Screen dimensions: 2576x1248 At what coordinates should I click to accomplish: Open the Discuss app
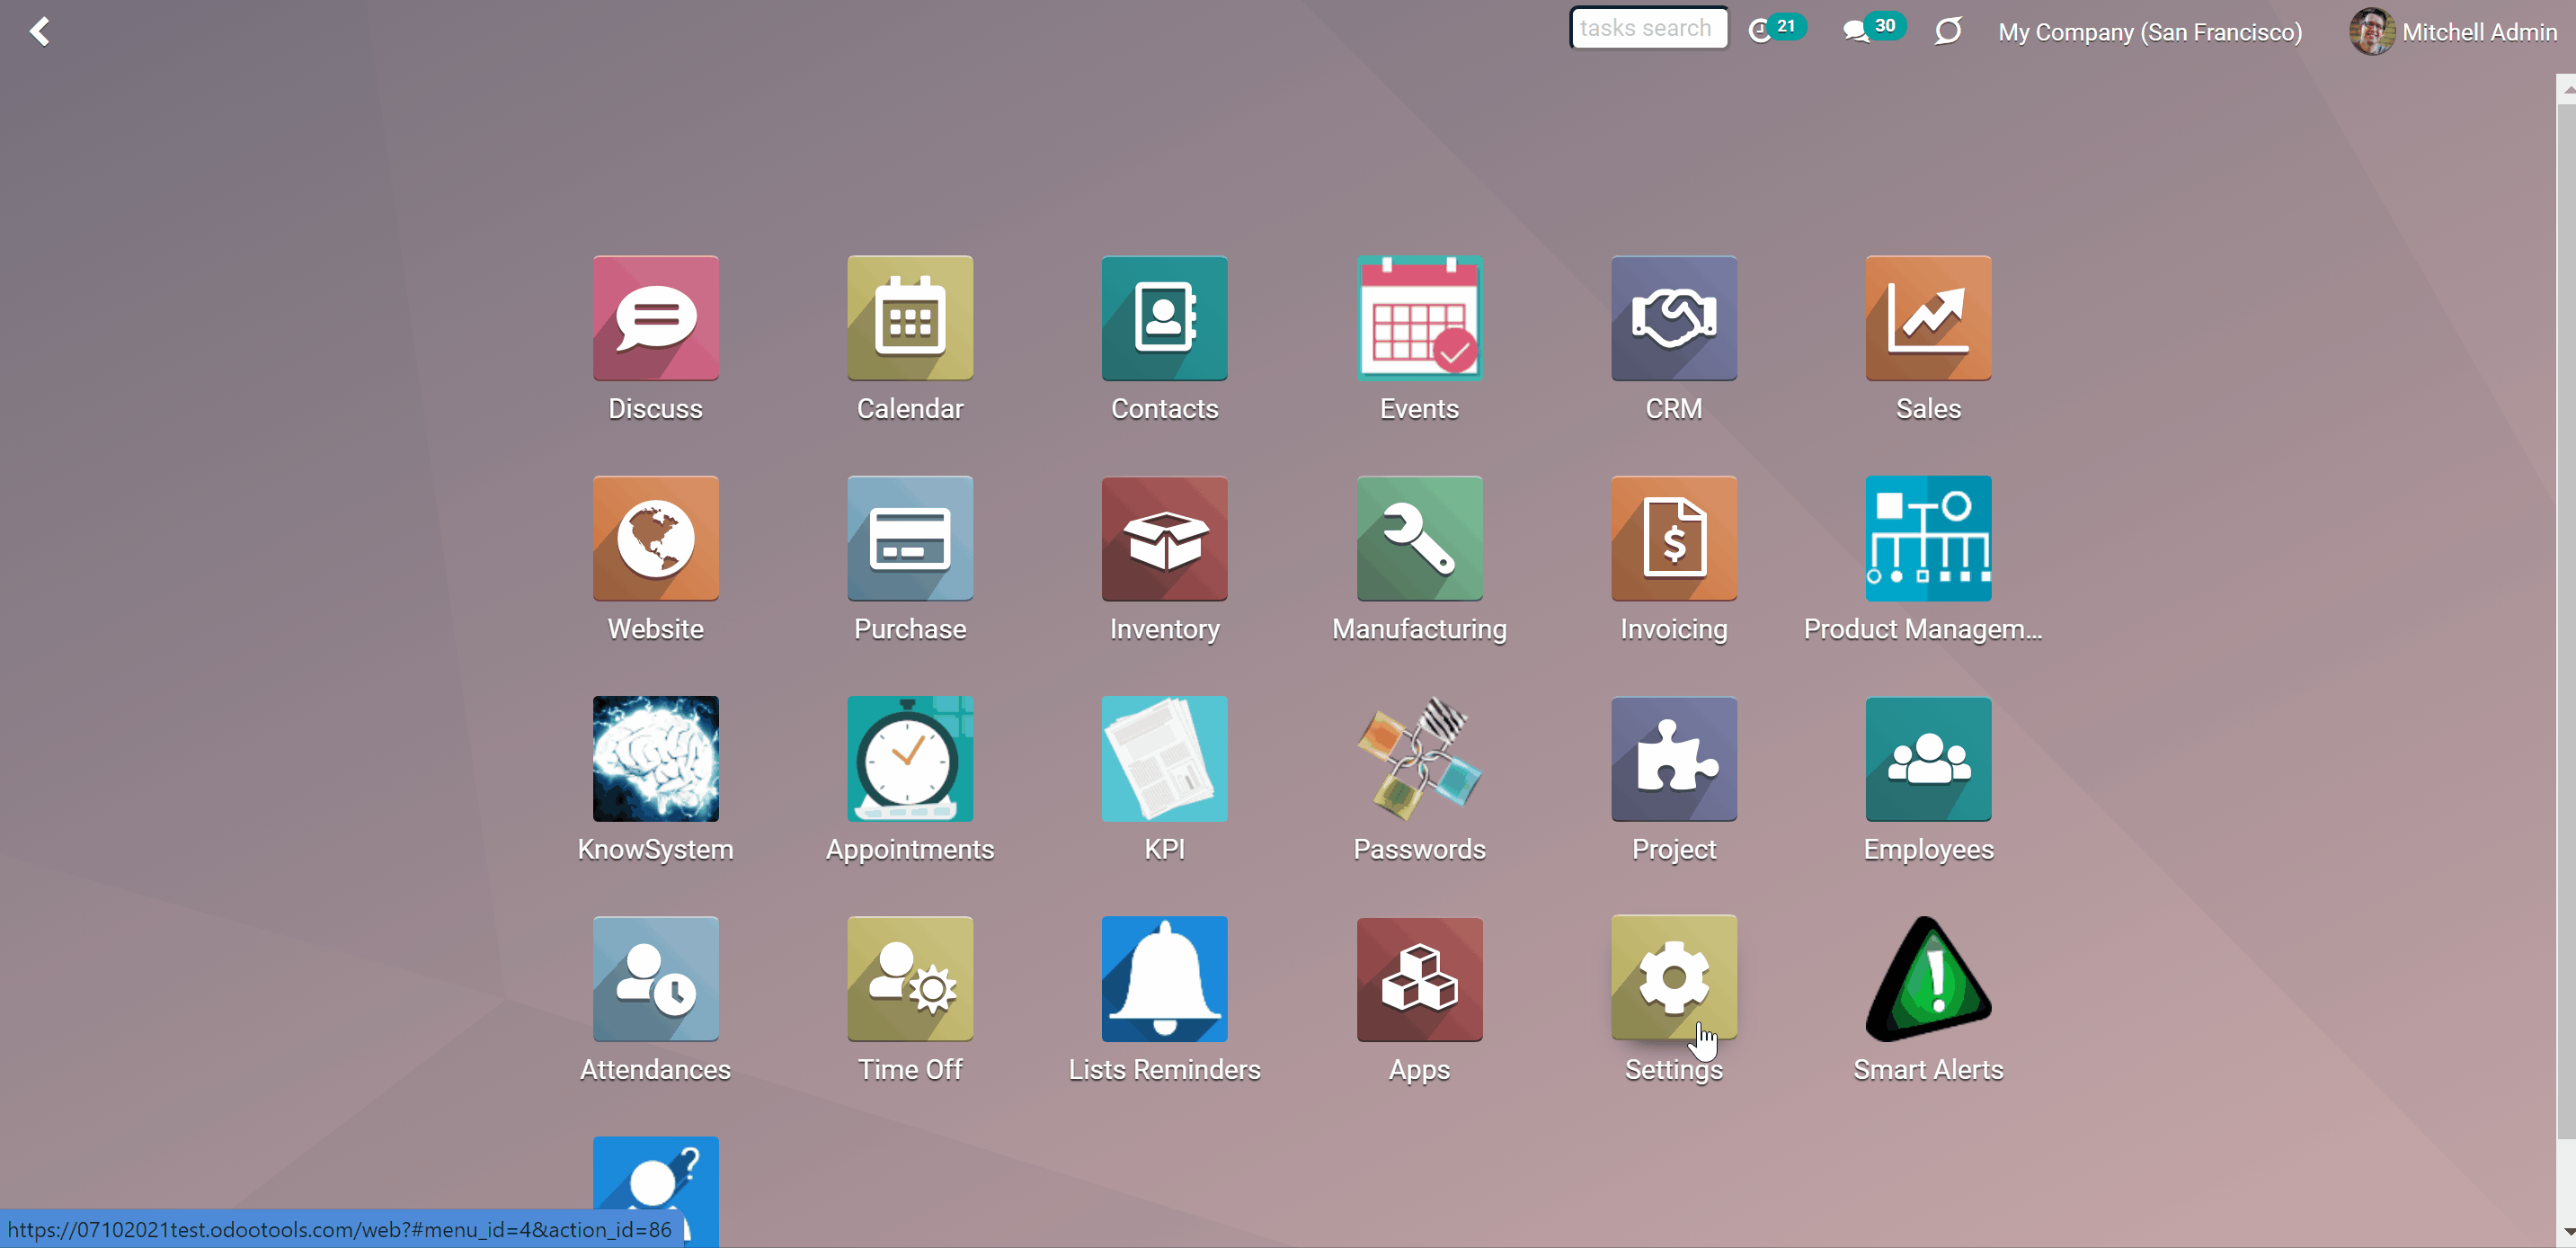point(655,318)
